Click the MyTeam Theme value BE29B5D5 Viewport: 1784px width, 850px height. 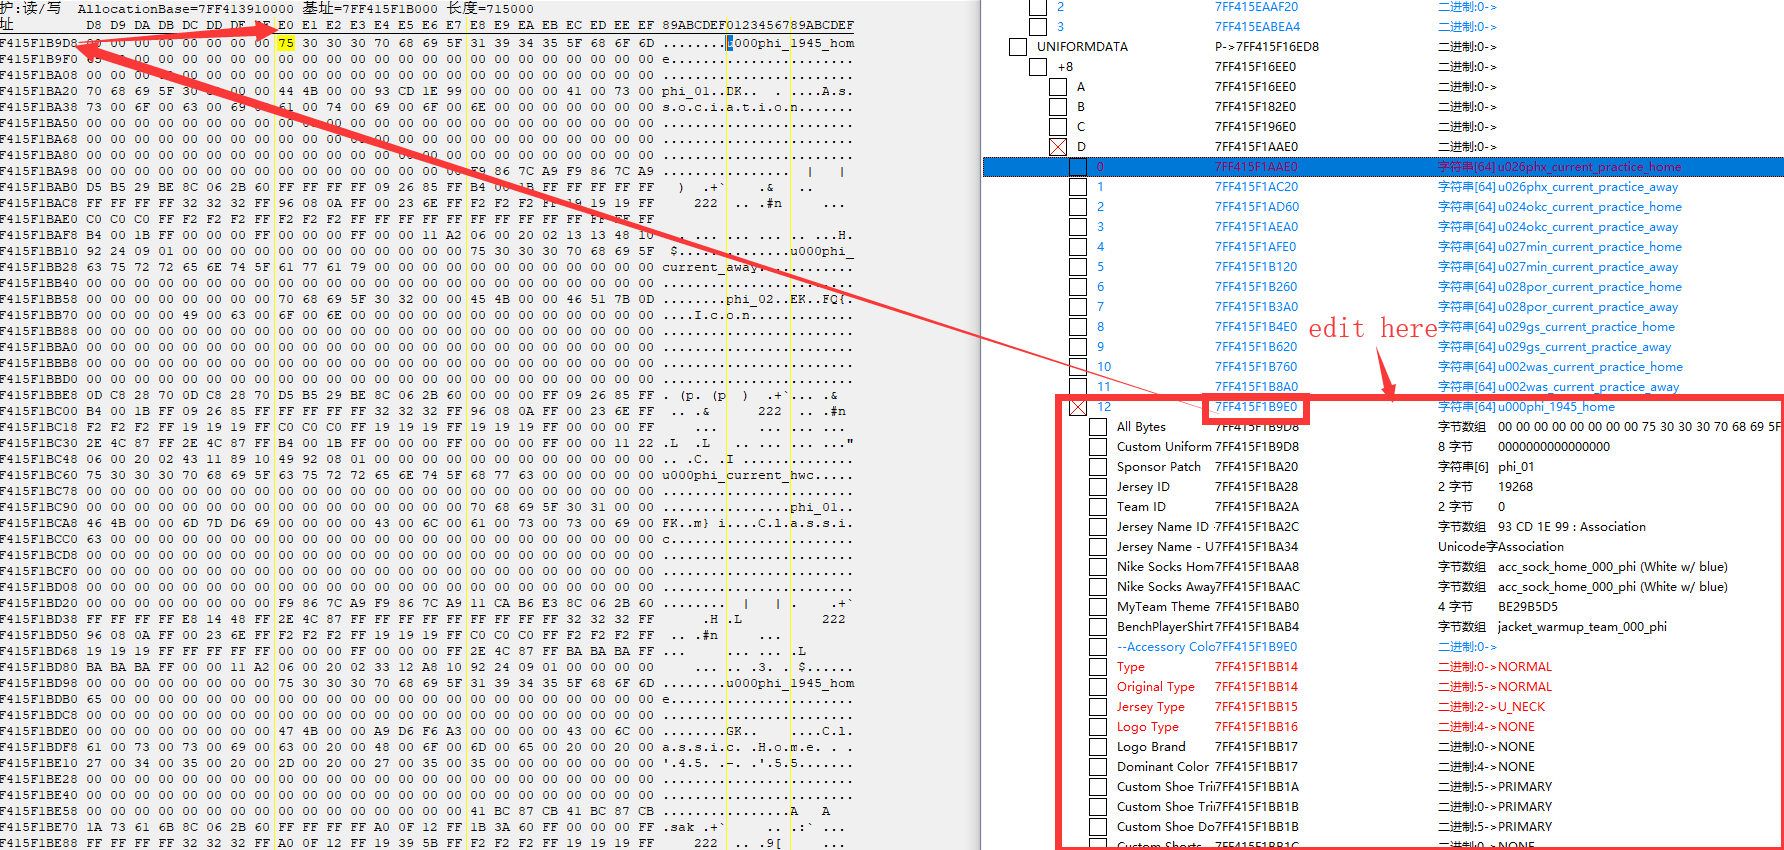(1528, 607)
